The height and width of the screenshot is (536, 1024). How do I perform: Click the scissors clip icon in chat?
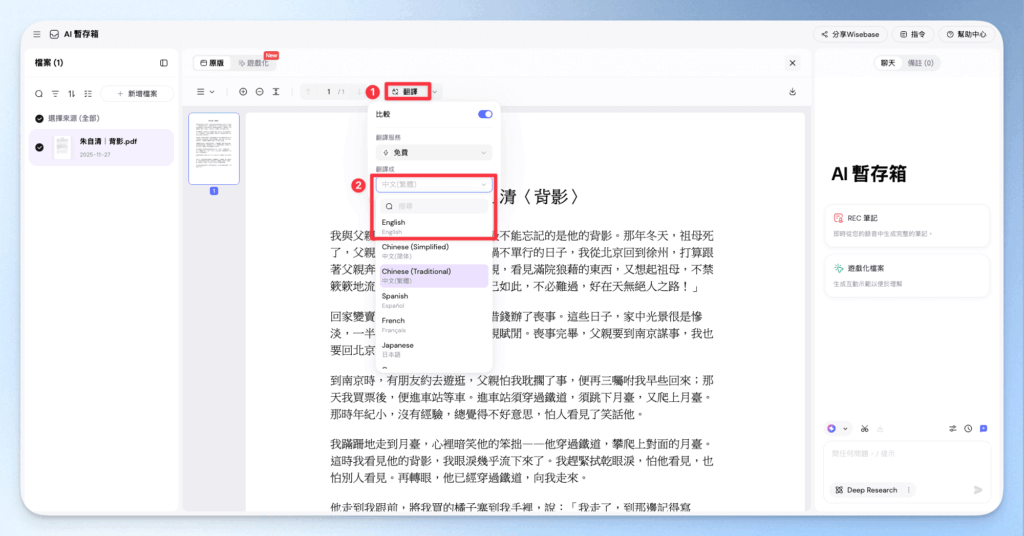click(865, 429)
